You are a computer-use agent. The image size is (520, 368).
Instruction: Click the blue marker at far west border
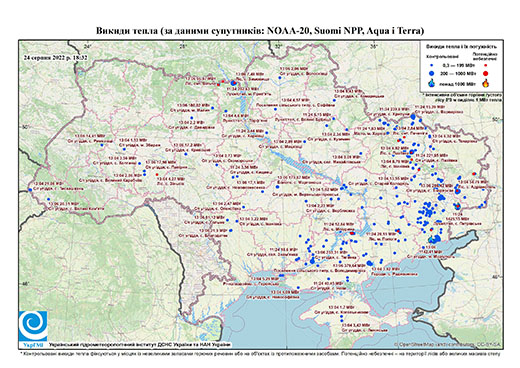(30, 190)
